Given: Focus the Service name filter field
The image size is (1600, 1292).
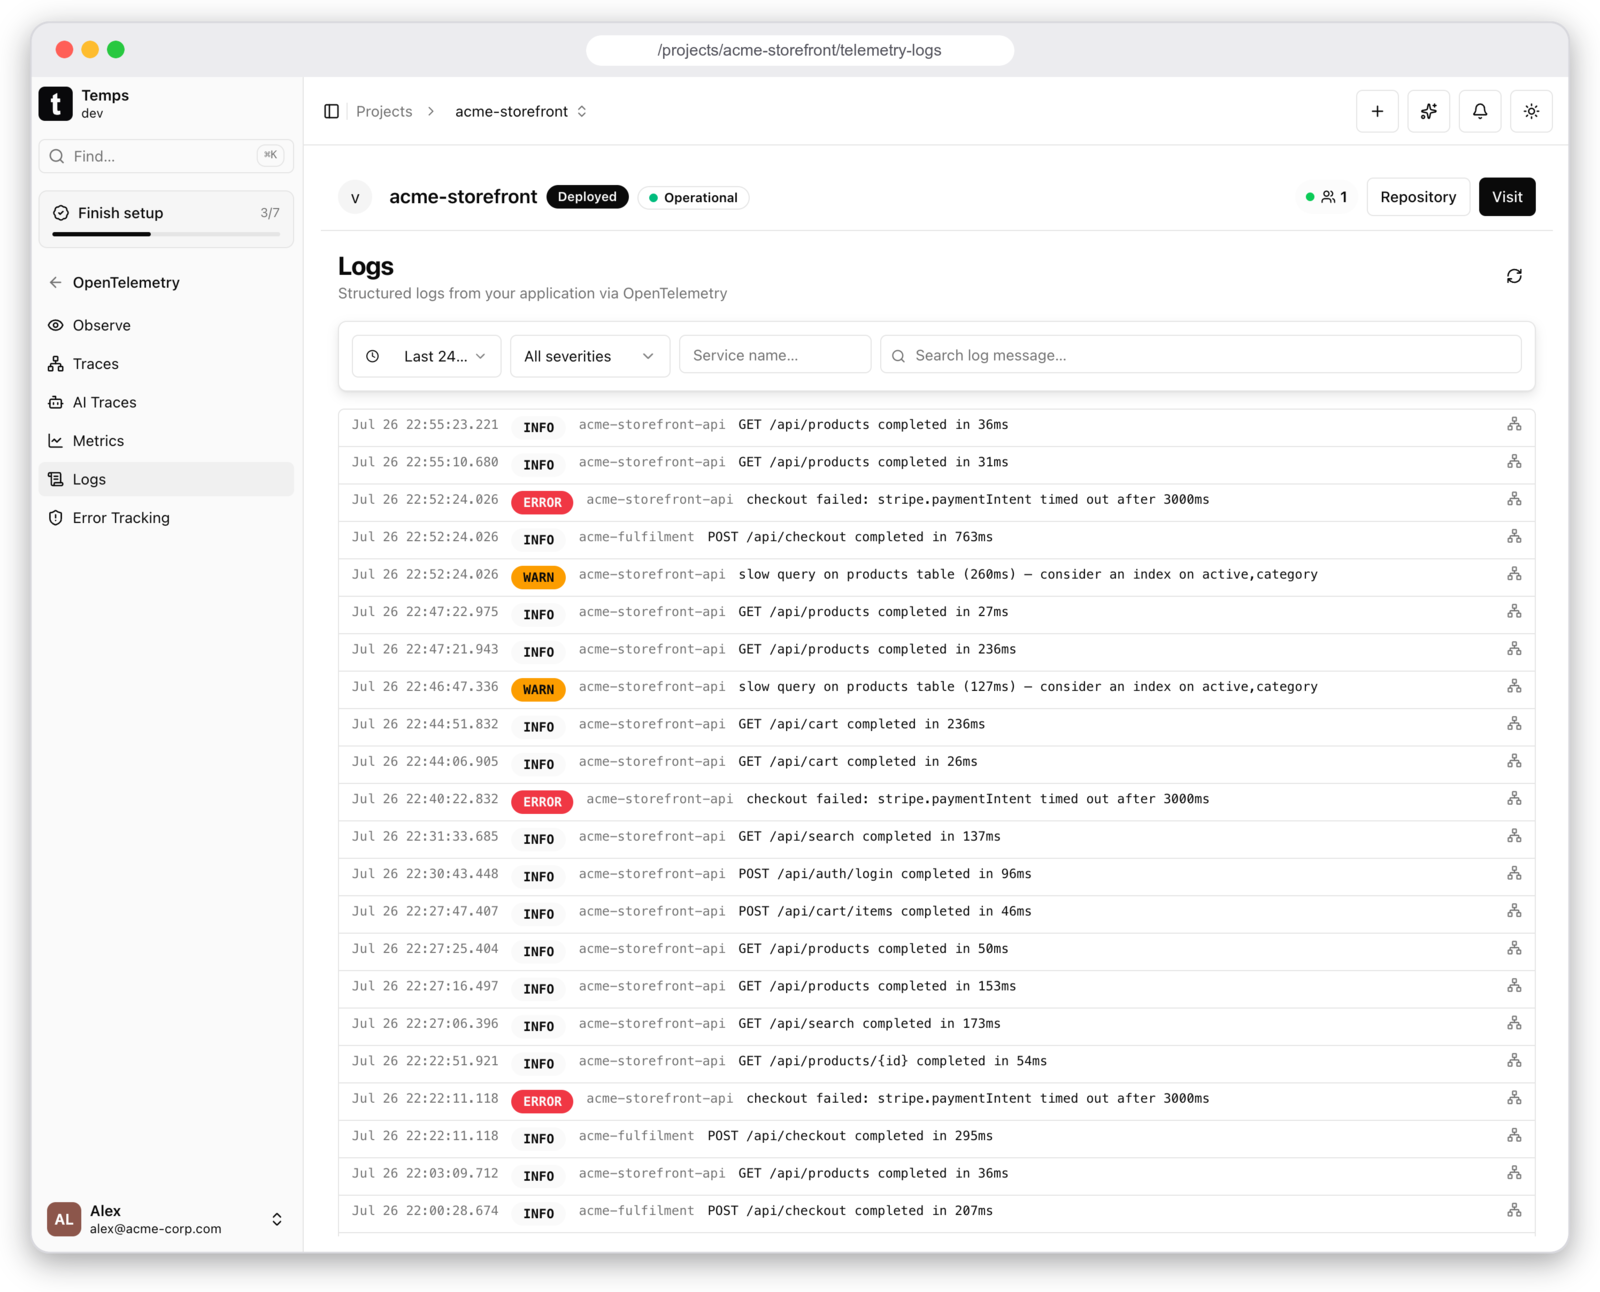Looking at the screenshot, I should pyautogui.click(x=775, y=355).
